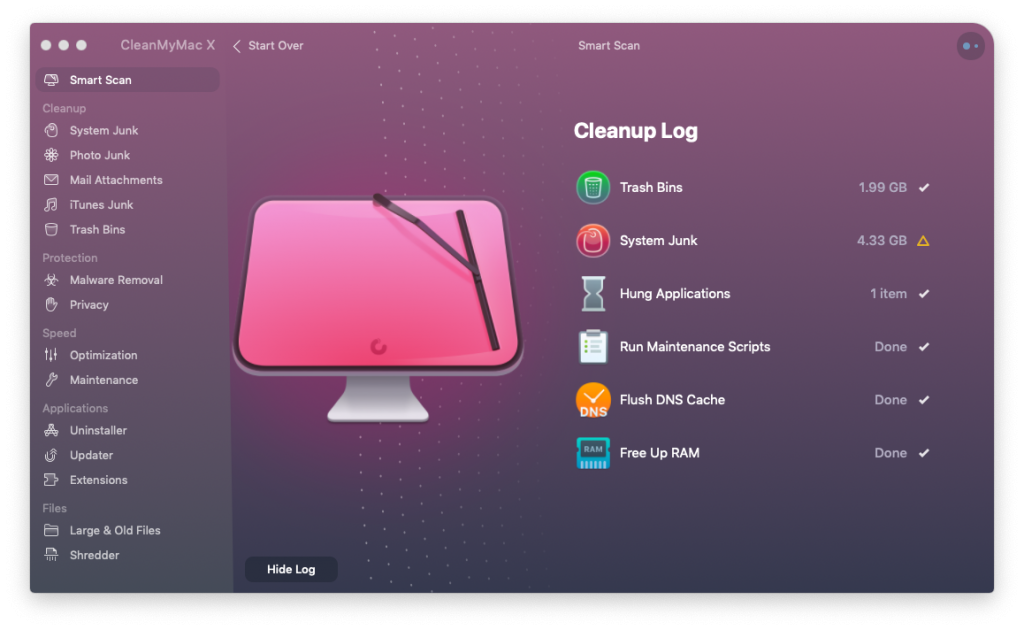This screenshot has height=630, width=1024.
Task: Click the orange Flush DNS Cache icon
Action: click(x=593, y=400)
